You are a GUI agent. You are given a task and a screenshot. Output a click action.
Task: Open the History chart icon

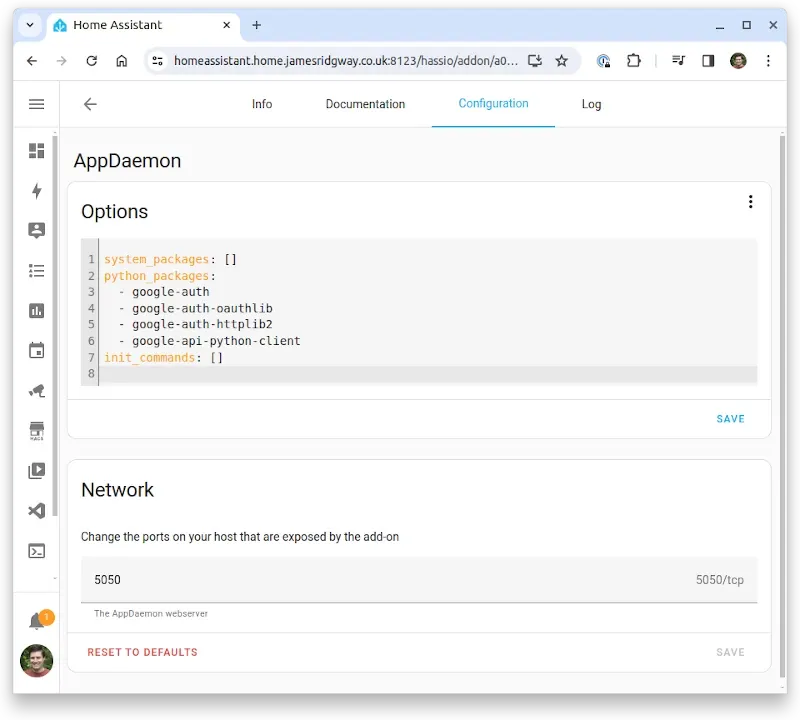coord(36,311)
